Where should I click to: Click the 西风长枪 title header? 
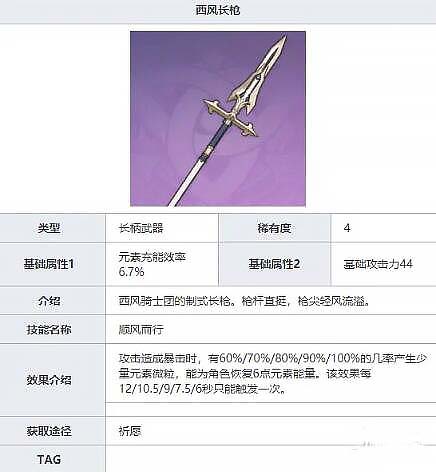click(x=218, y=10)
